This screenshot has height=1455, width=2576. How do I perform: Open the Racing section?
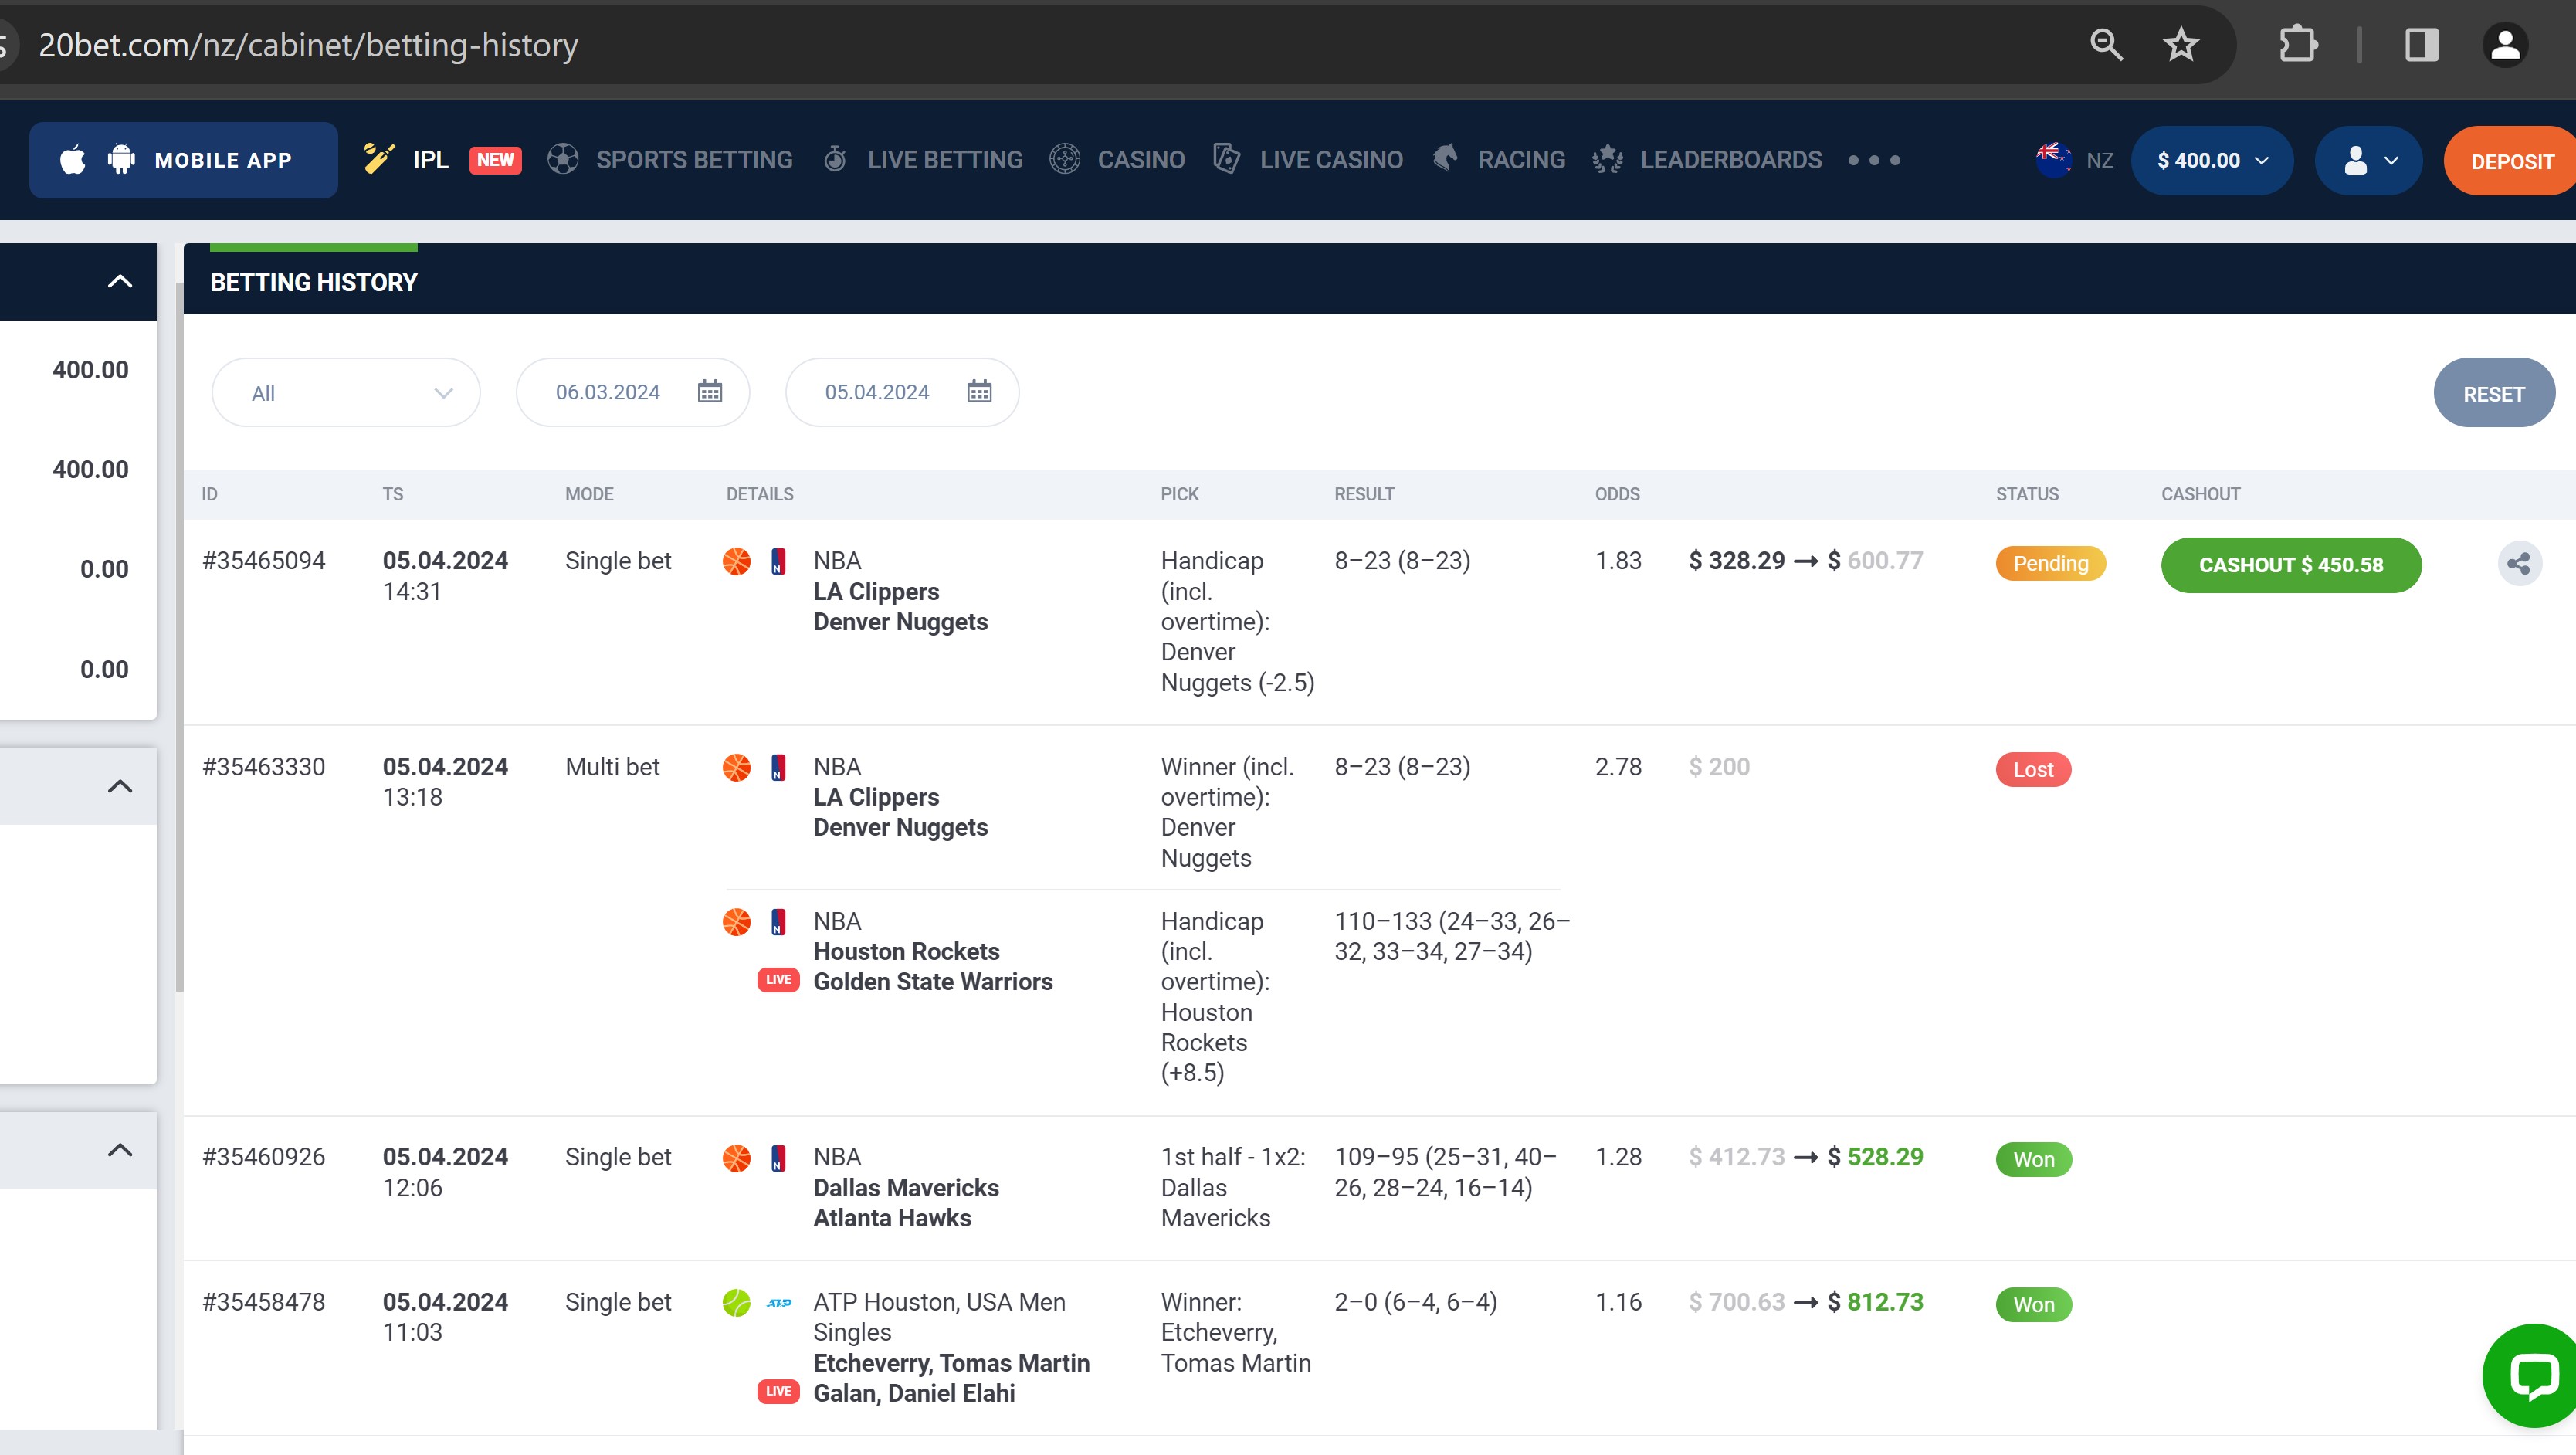point(1521,160)
